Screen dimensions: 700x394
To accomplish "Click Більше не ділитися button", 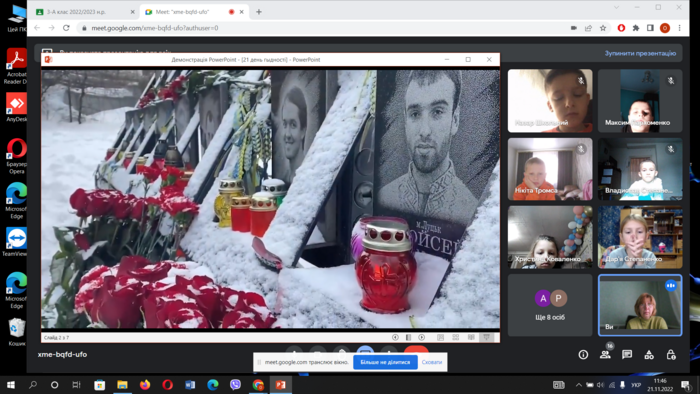I will pyautogui.click(x=385, y=362).
